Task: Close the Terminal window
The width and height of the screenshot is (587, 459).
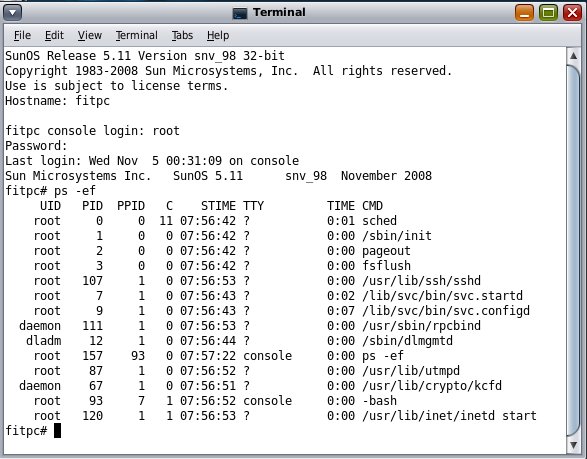Action: 572,13
